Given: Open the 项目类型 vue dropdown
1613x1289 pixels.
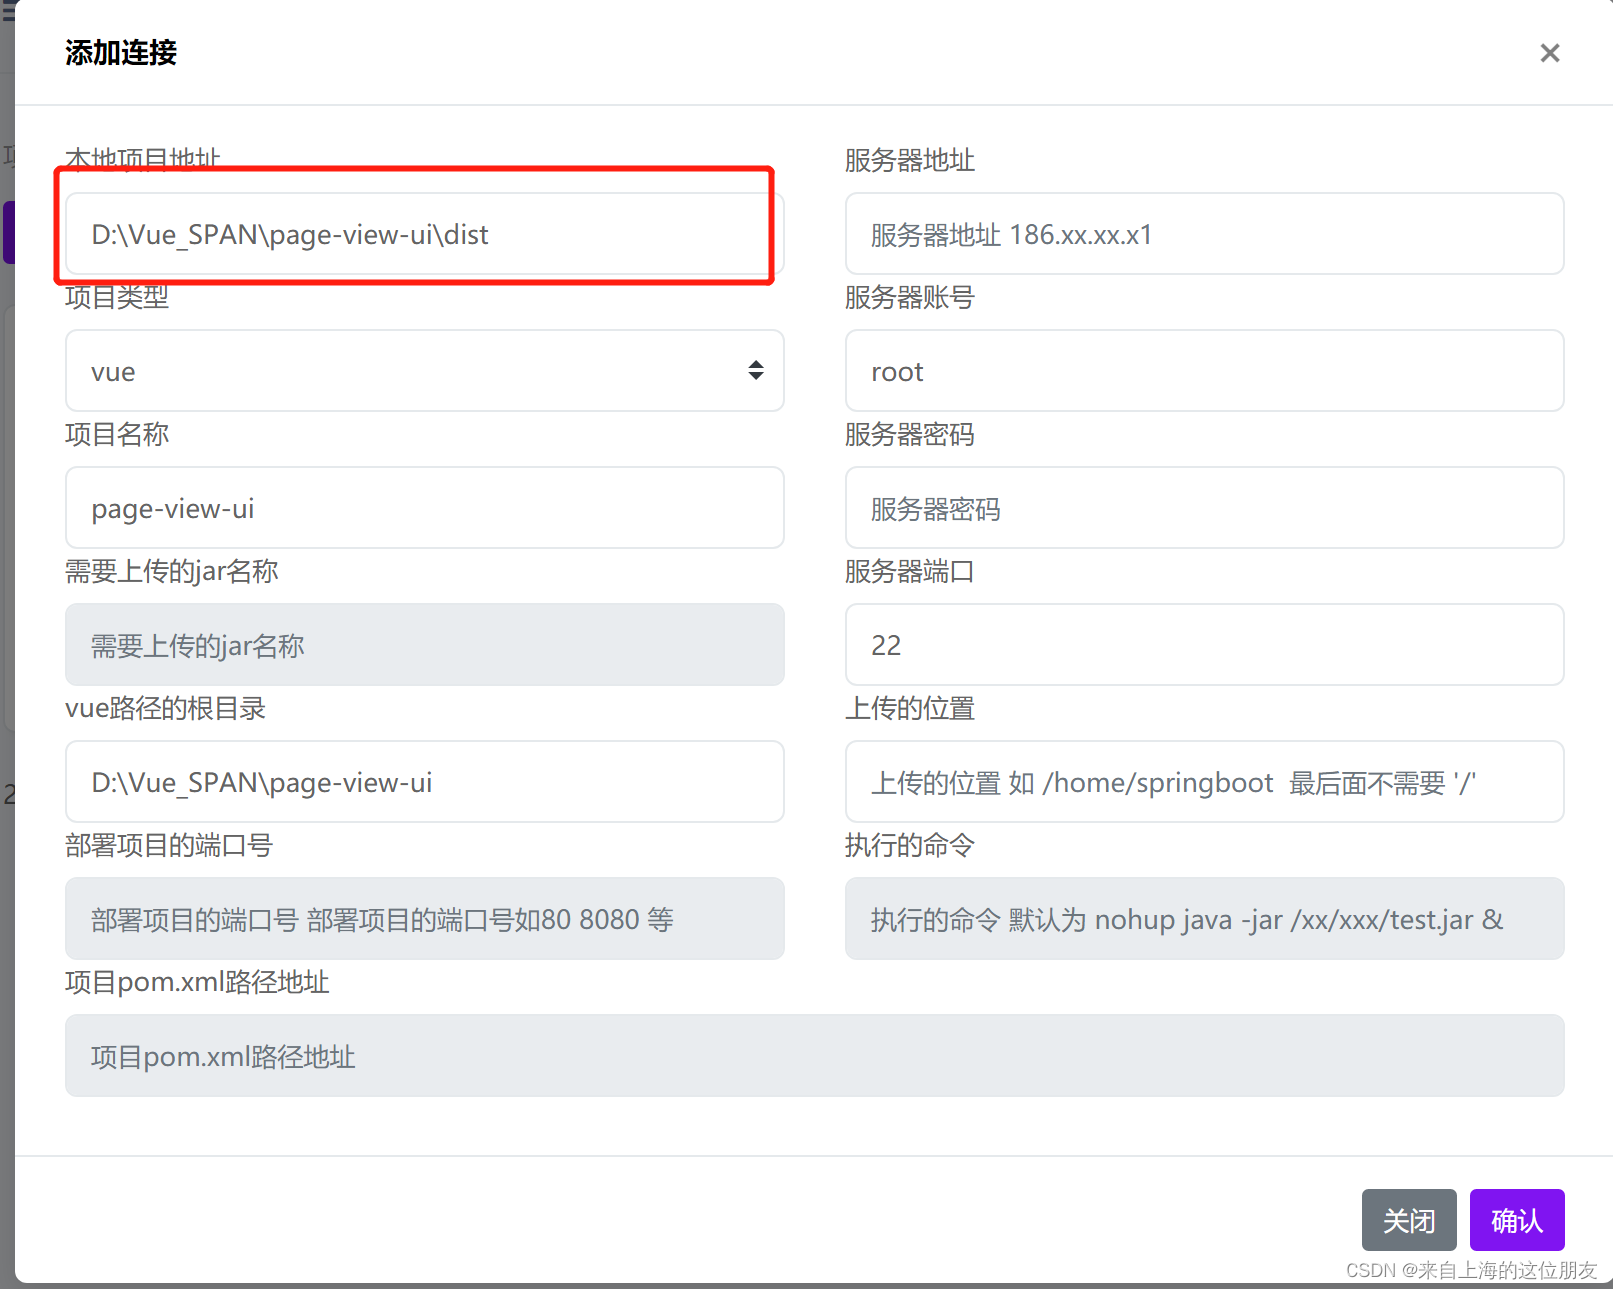Looking at the screenshot, I should pos(424,371).
